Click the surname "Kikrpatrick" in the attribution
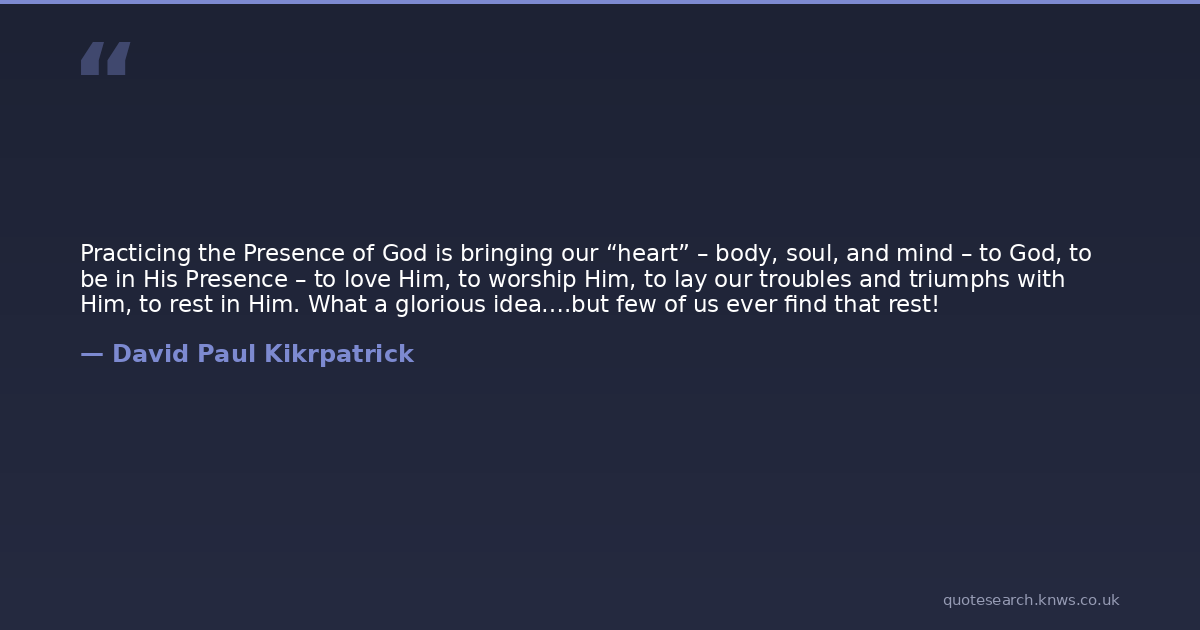The image size is (1200, 630). 338,354
